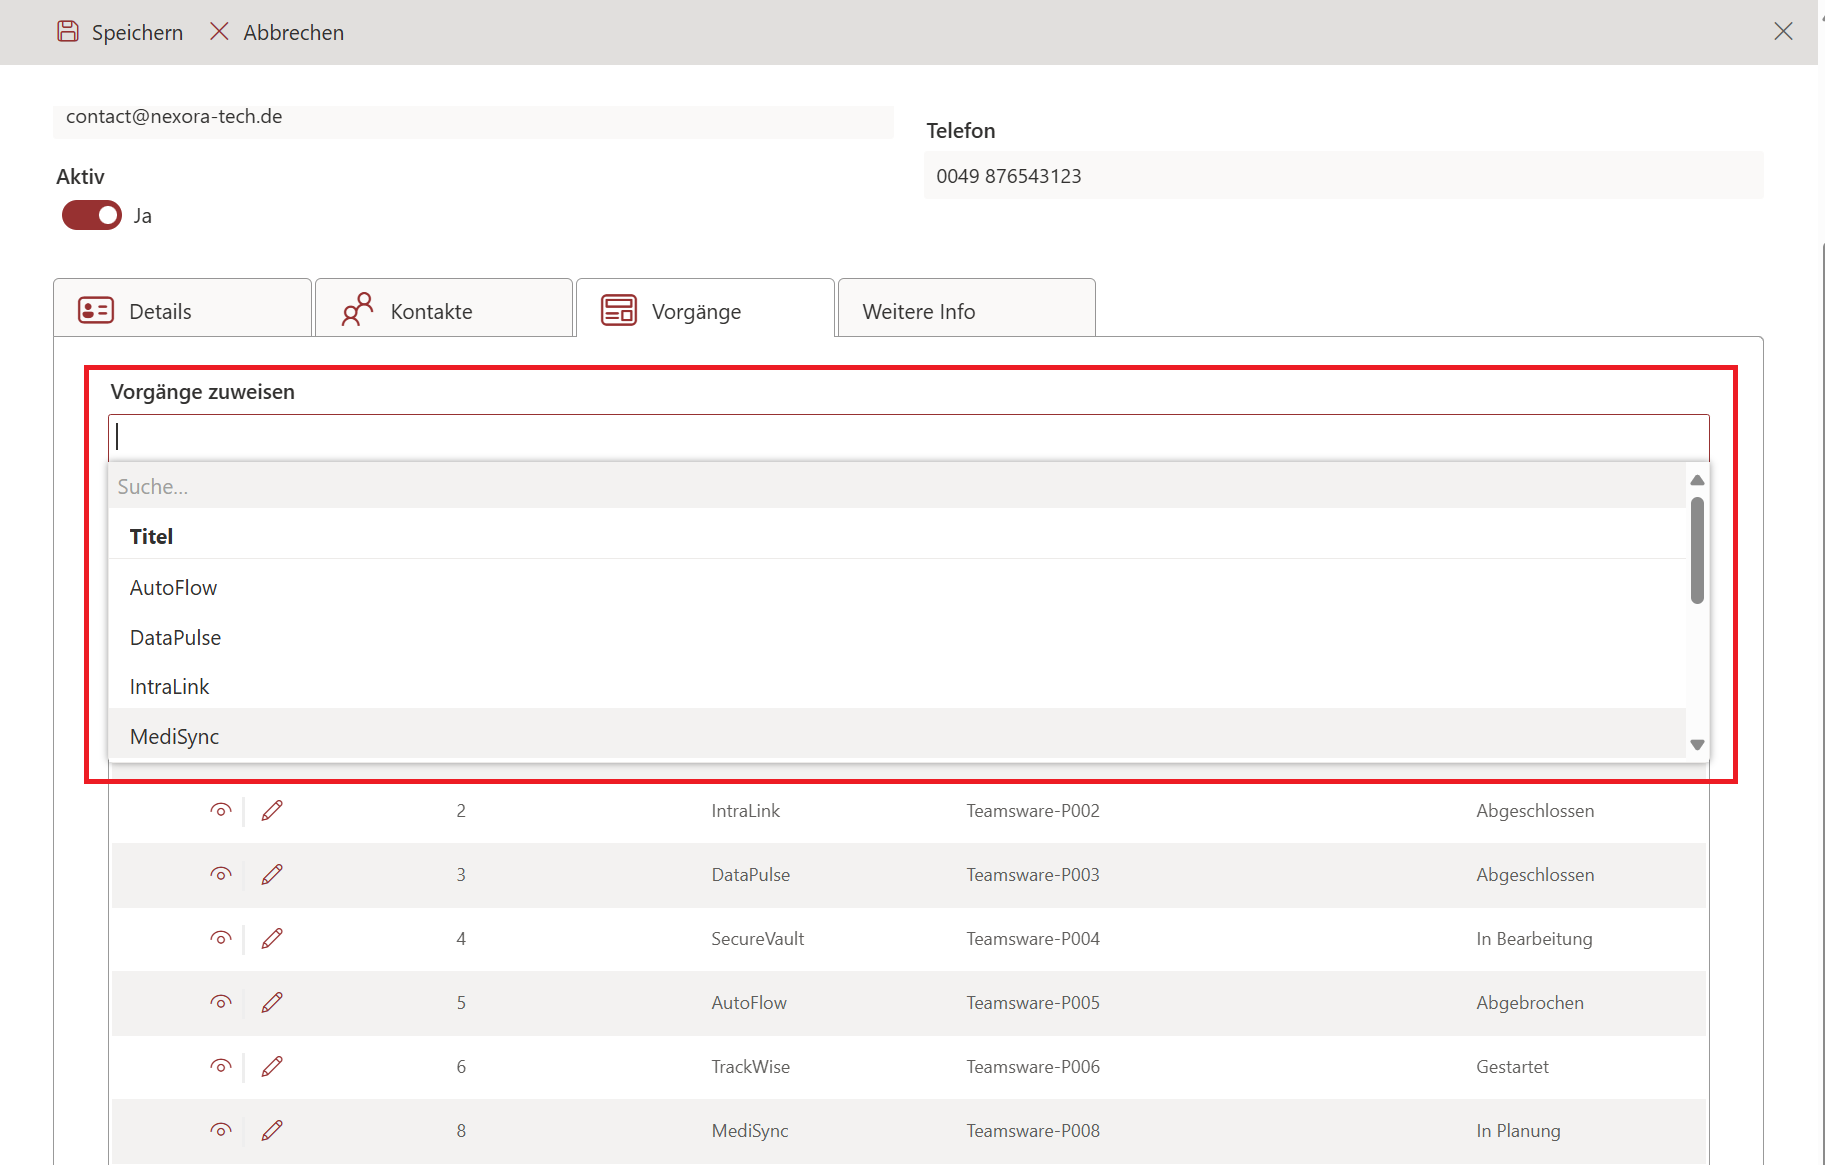The width and height of the screenshot is (1825, 1165).
Task: View the AutoFlow row with eye icon
Action: click(221, 1003)
